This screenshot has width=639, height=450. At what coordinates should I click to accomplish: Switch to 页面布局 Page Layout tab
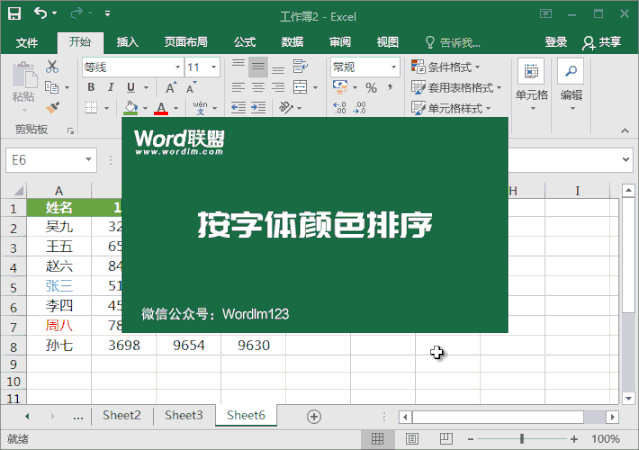186,42
